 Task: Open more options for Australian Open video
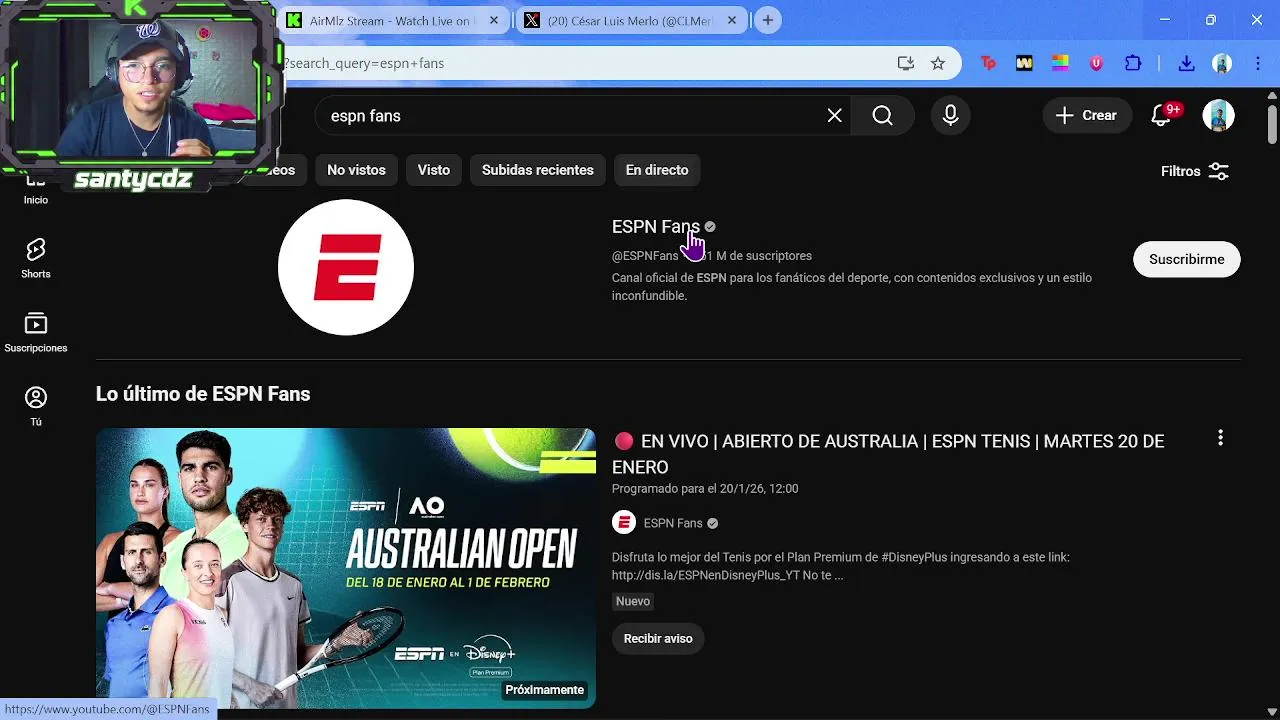[x=1220, y=438]
